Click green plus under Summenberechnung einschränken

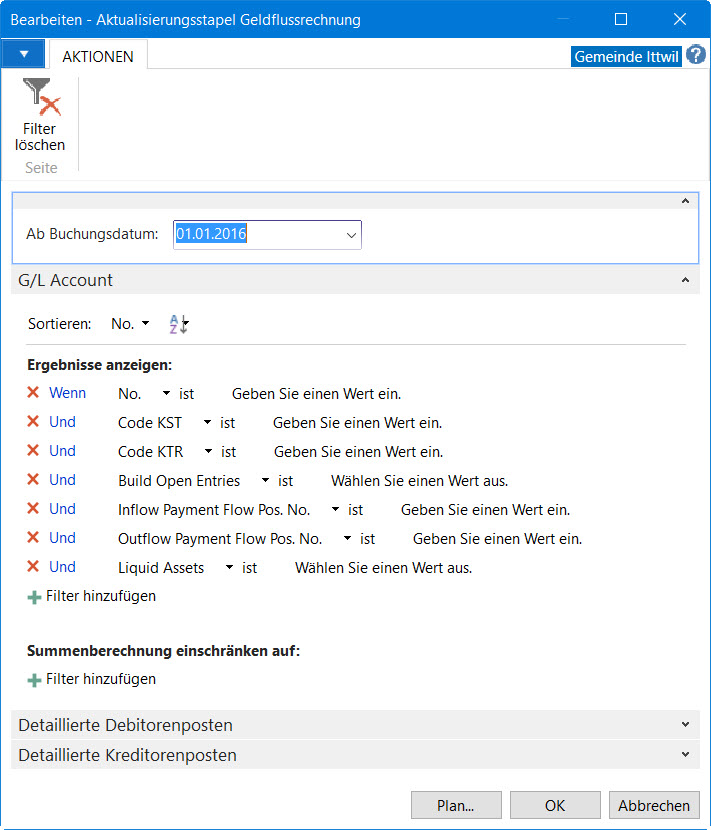[x=34, y=680]
